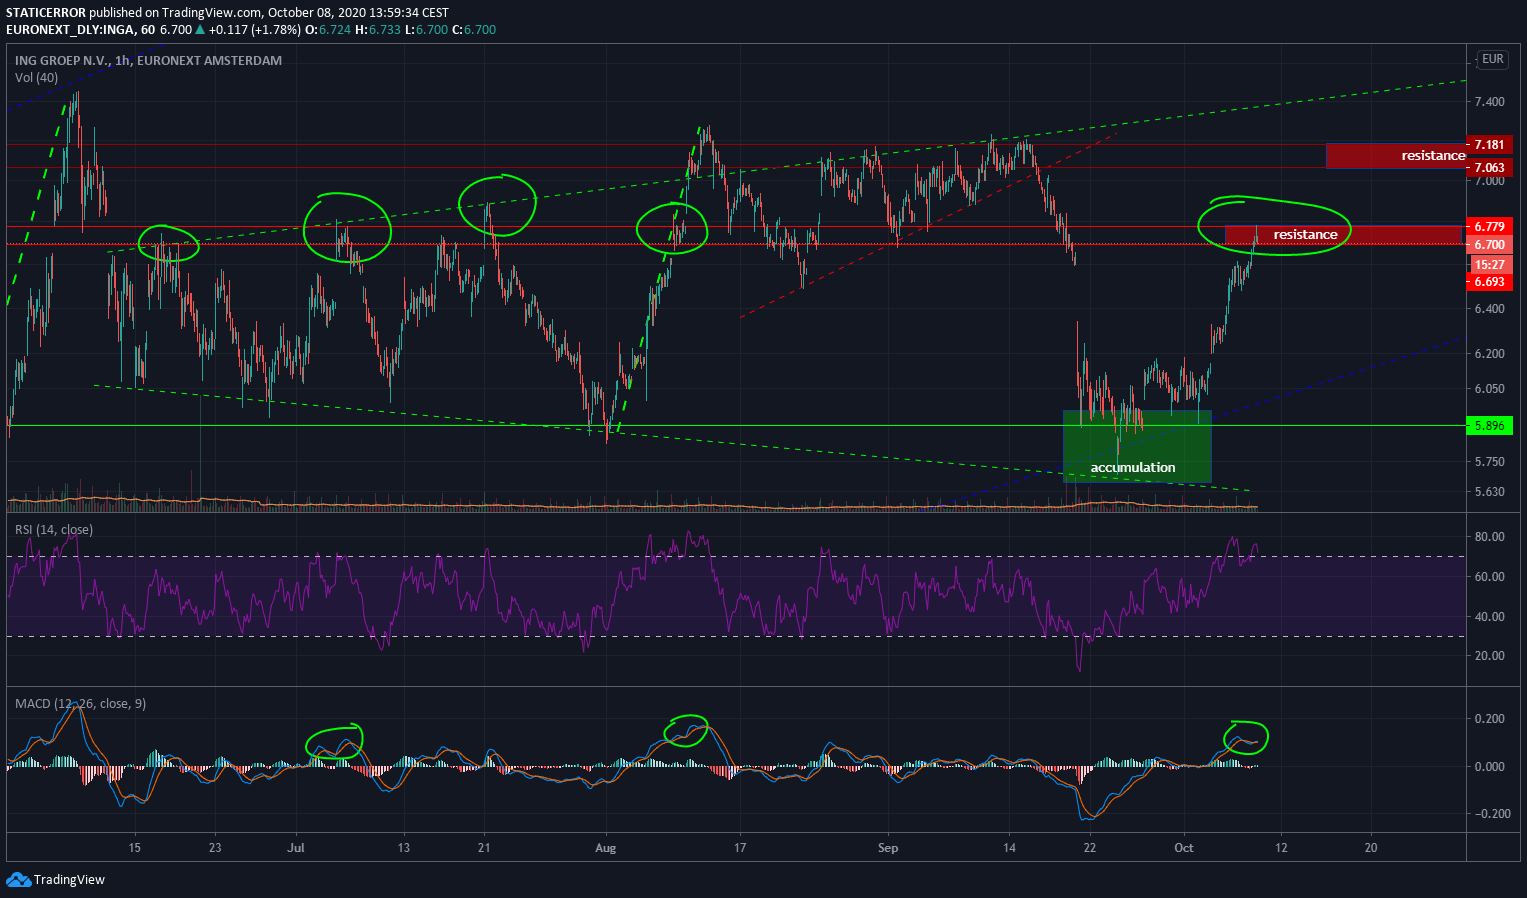Click 6.050 on the price axis

[x=1489, y=389]
